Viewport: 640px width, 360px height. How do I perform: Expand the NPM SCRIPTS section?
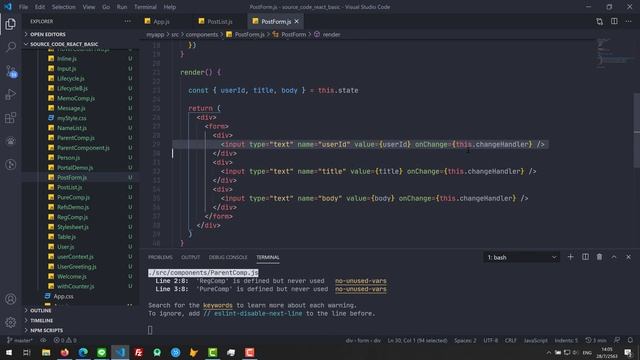(x=81, y=330)
